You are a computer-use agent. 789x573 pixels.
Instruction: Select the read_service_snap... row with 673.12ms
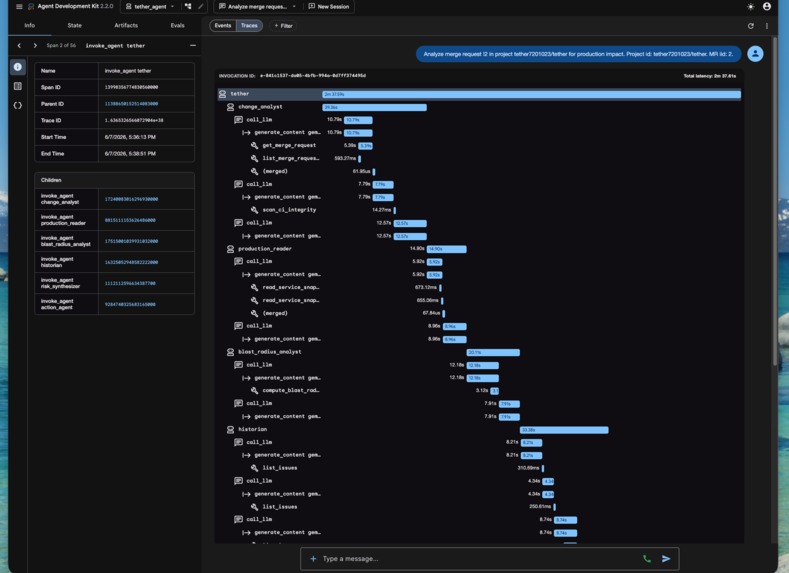pos(479,287)
